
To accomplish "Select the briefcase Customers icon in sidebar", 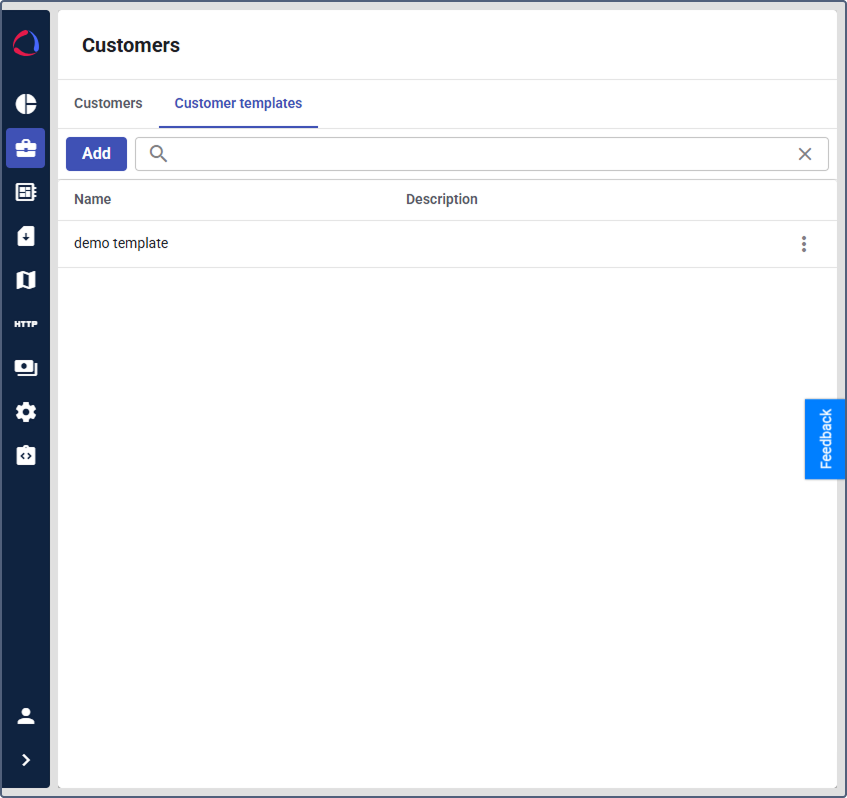I will [25, 148].
